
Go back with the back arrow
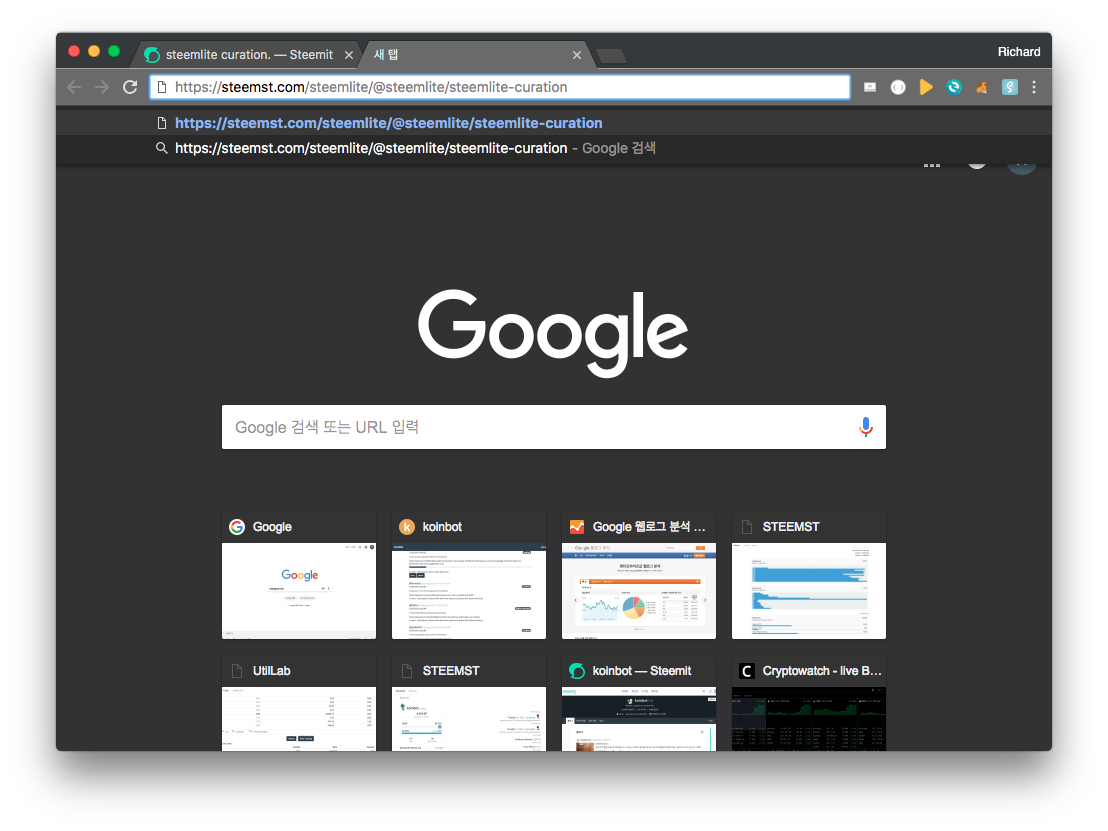tap(73, 87)
